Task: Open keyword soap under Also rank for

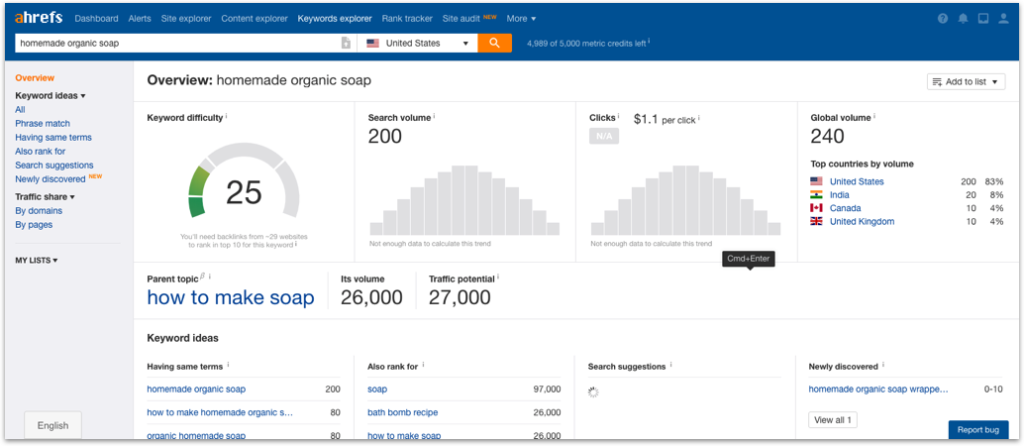Action: (377, 389)
